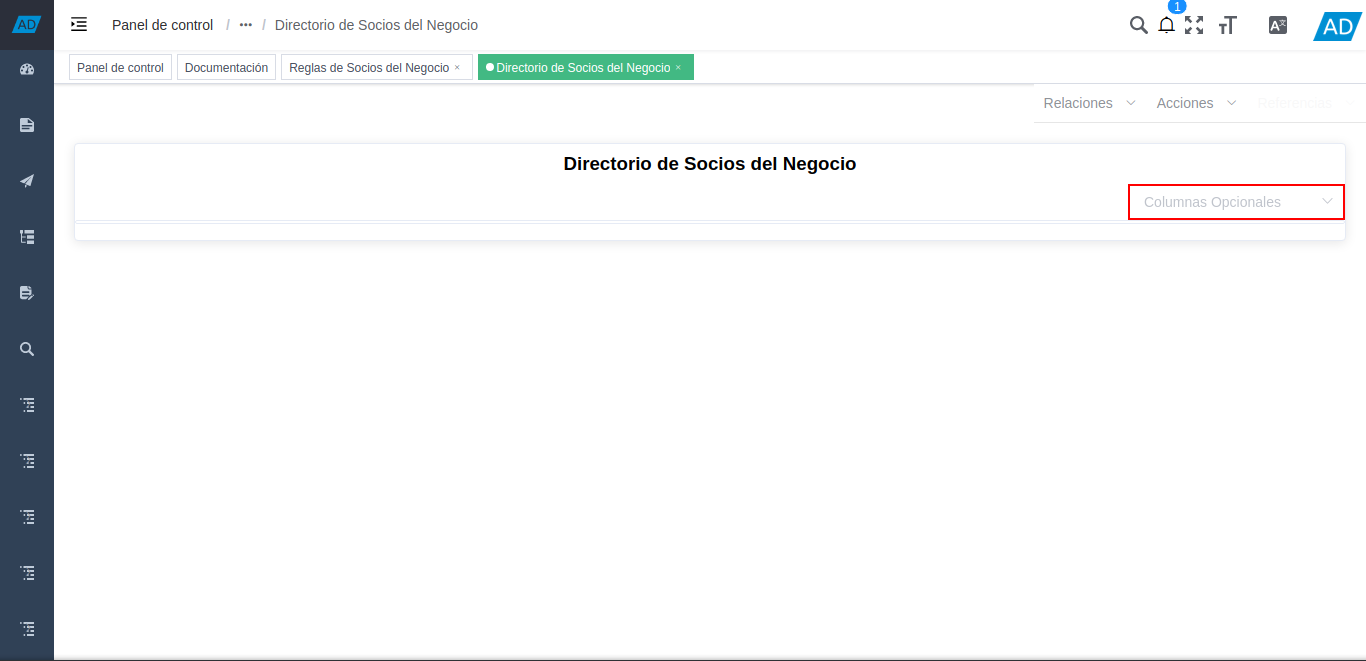Click the paper plane workflow icon
Image resolution: width=1366 pixels, height=661 pixels.
click(27, 180)
